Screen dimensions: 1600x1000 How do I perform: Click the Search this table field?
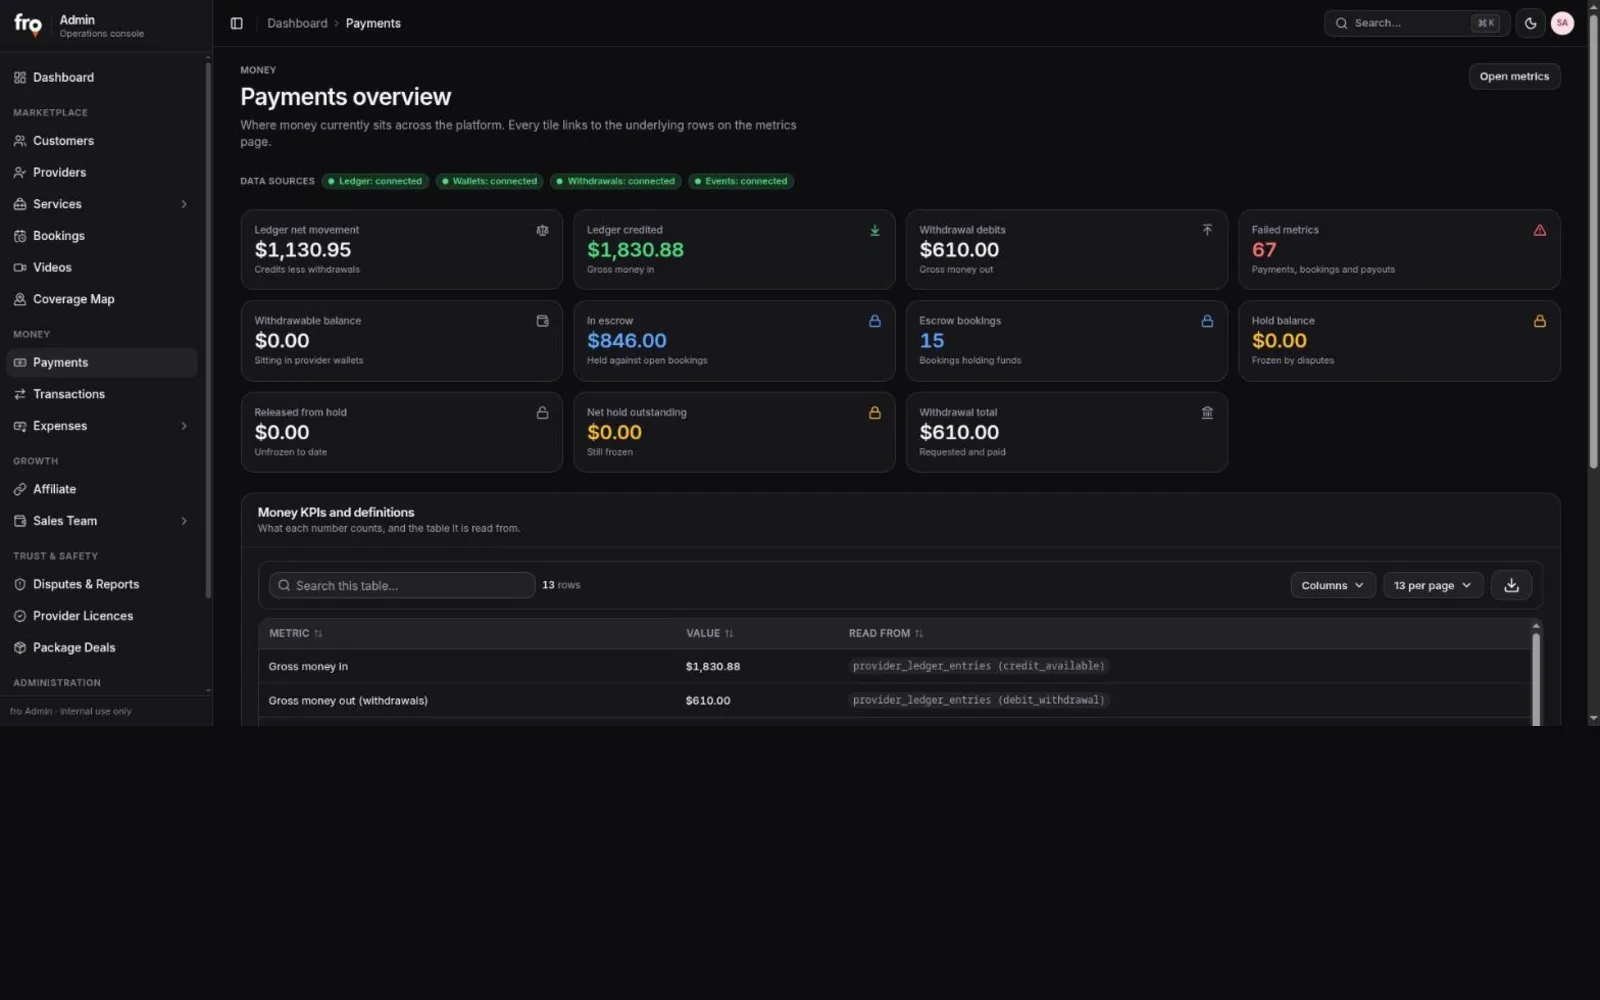click(x=402, y=585)
